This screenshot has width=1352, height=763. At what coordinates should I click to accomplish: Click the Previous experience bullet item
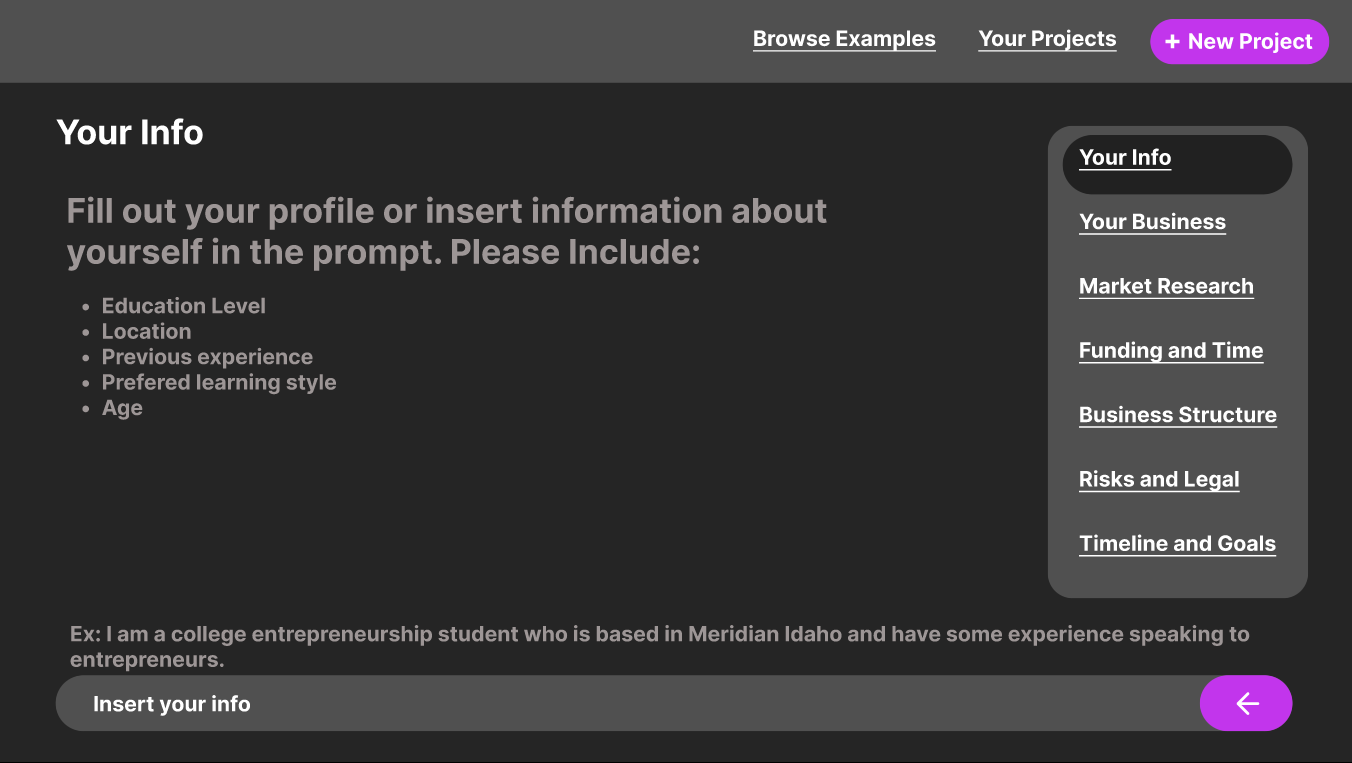[x=207, y=357]
